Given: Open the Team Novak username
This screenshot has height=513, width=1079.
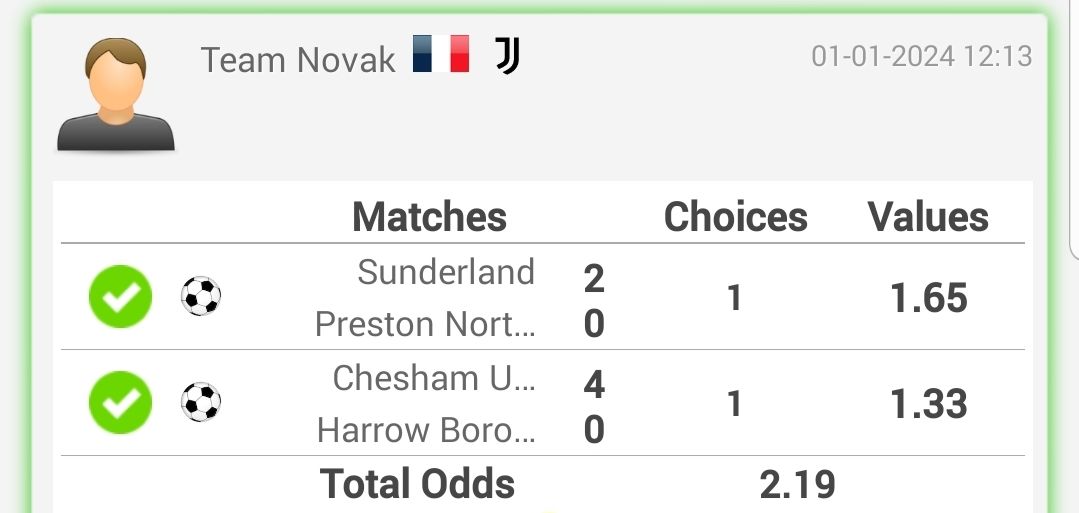Looking at the screenshot, I should (x=298, y=60).
